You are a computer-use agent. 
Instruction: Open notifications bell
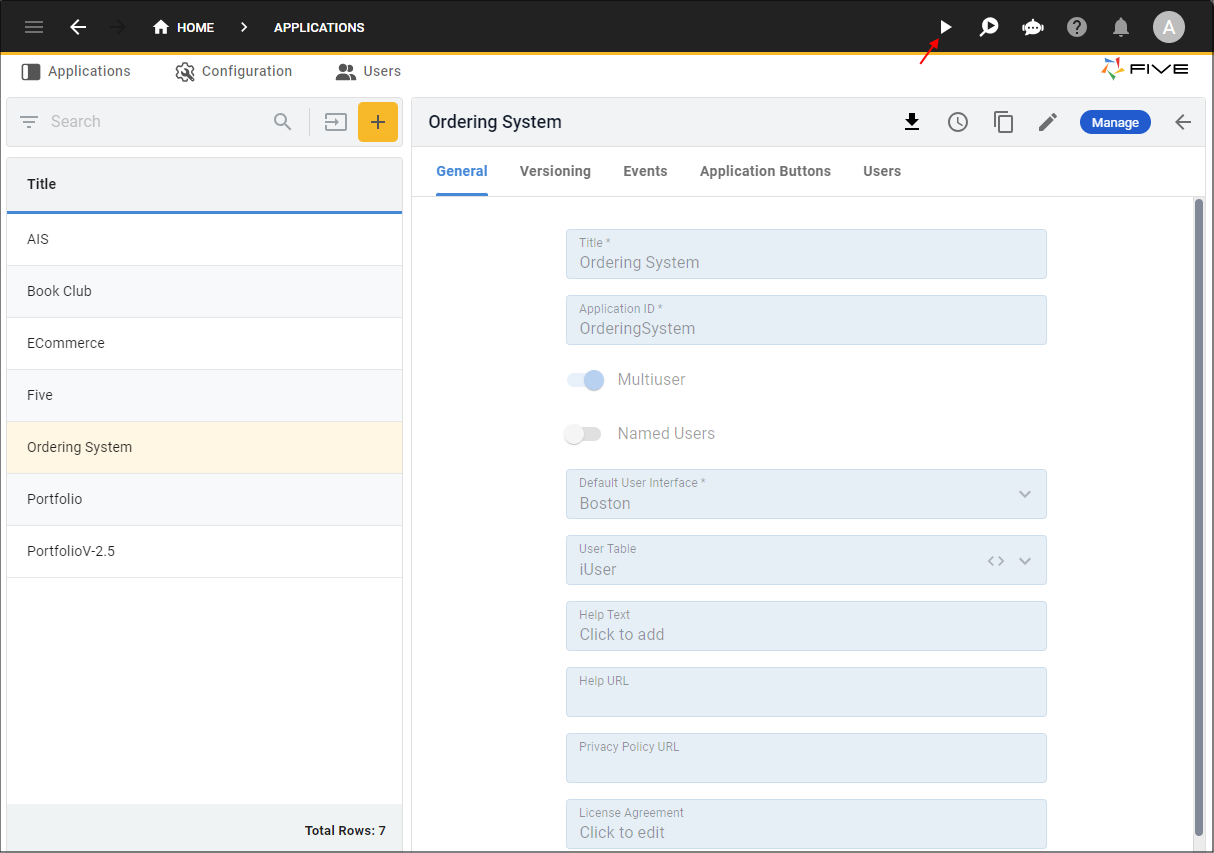coord(1121,27)
